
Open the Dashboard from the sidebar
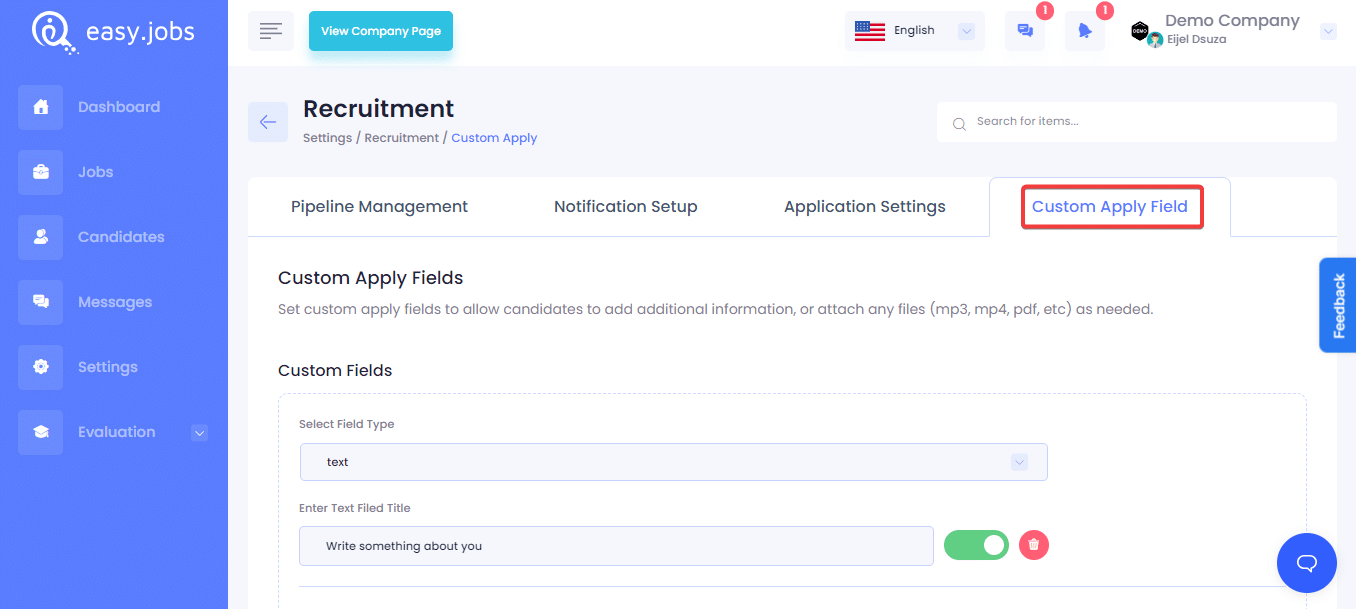pos(118,106)
